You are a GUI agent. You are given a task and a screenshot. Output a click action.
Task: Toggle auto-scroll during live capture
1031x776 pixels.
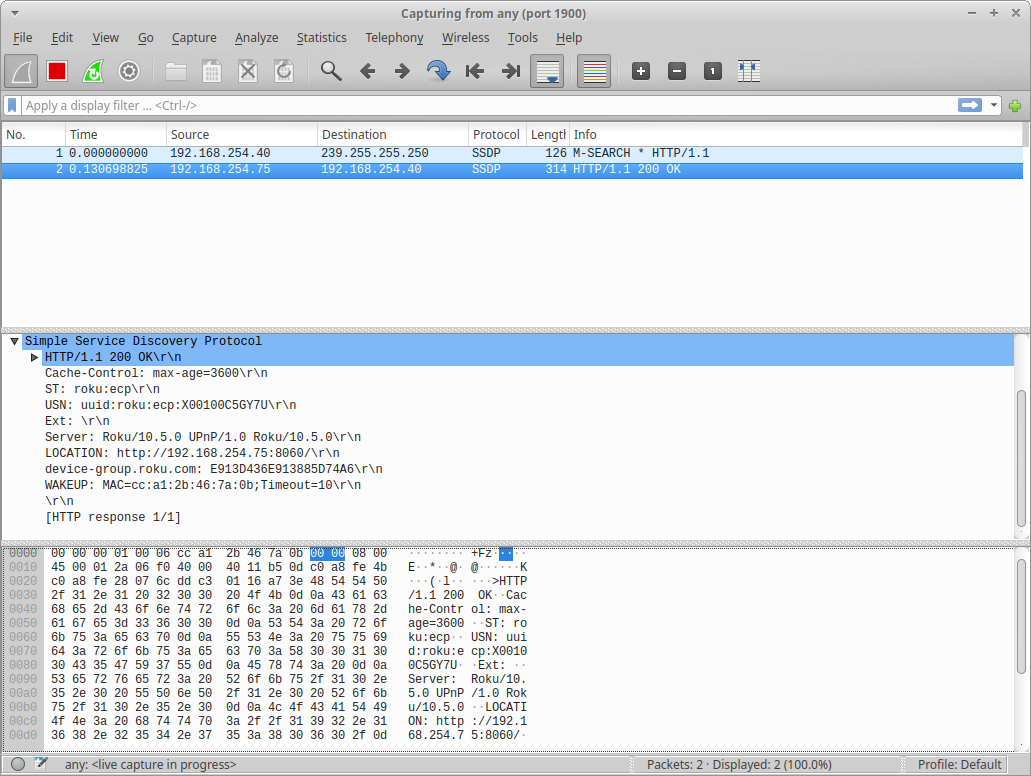(x=546, y=71)
